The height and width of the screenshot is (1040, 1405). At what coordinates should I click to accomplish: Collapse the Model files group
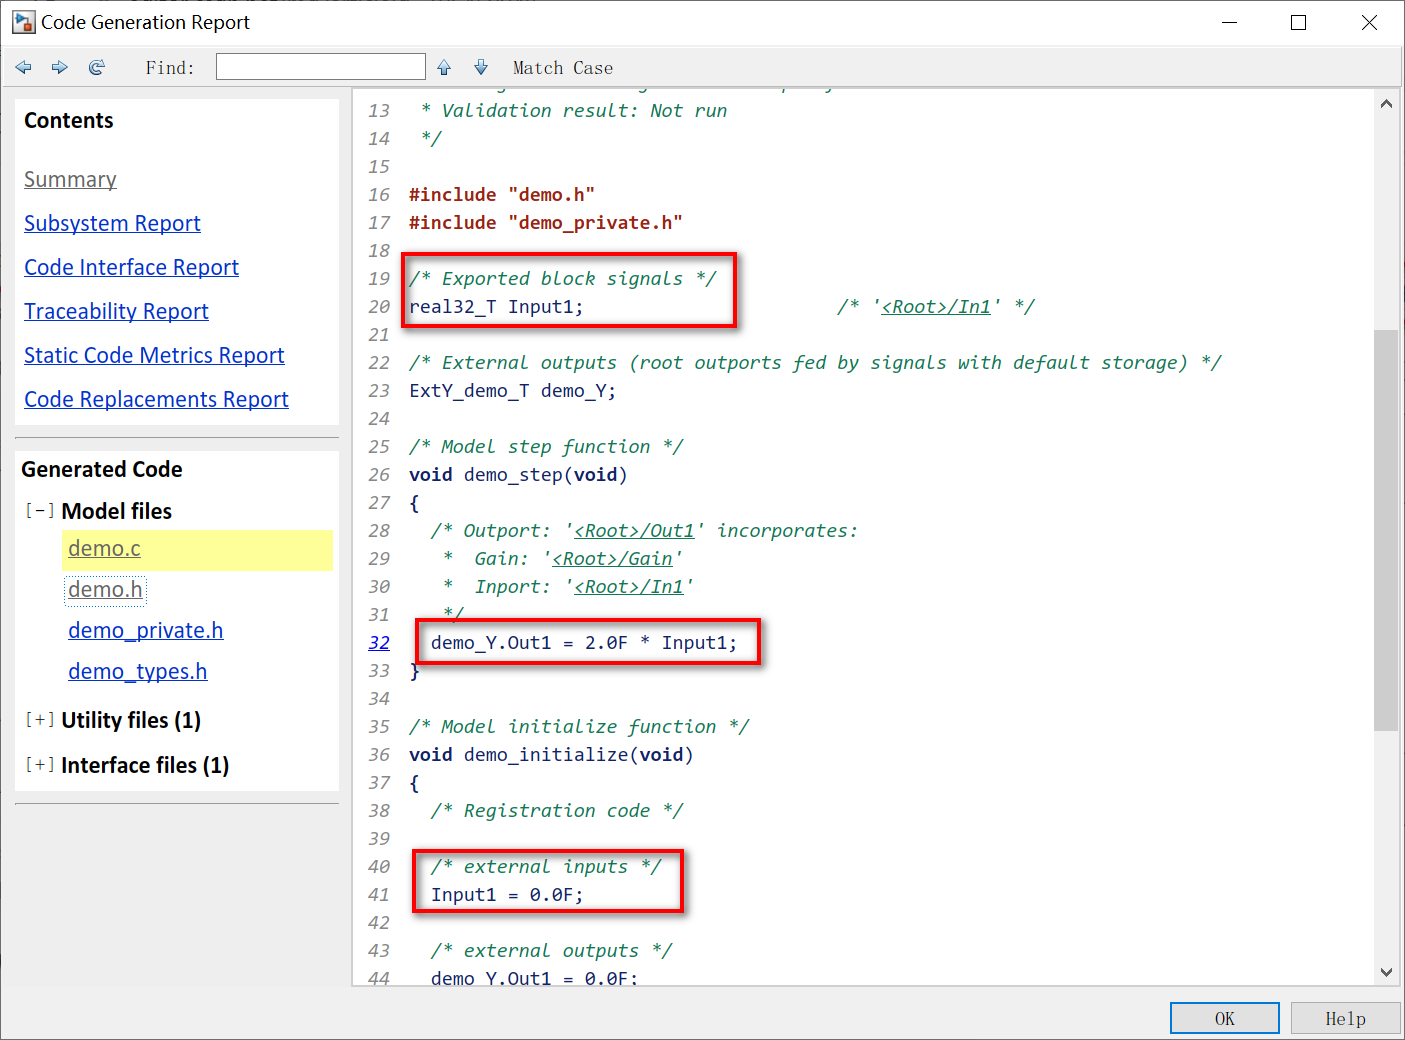40,511
